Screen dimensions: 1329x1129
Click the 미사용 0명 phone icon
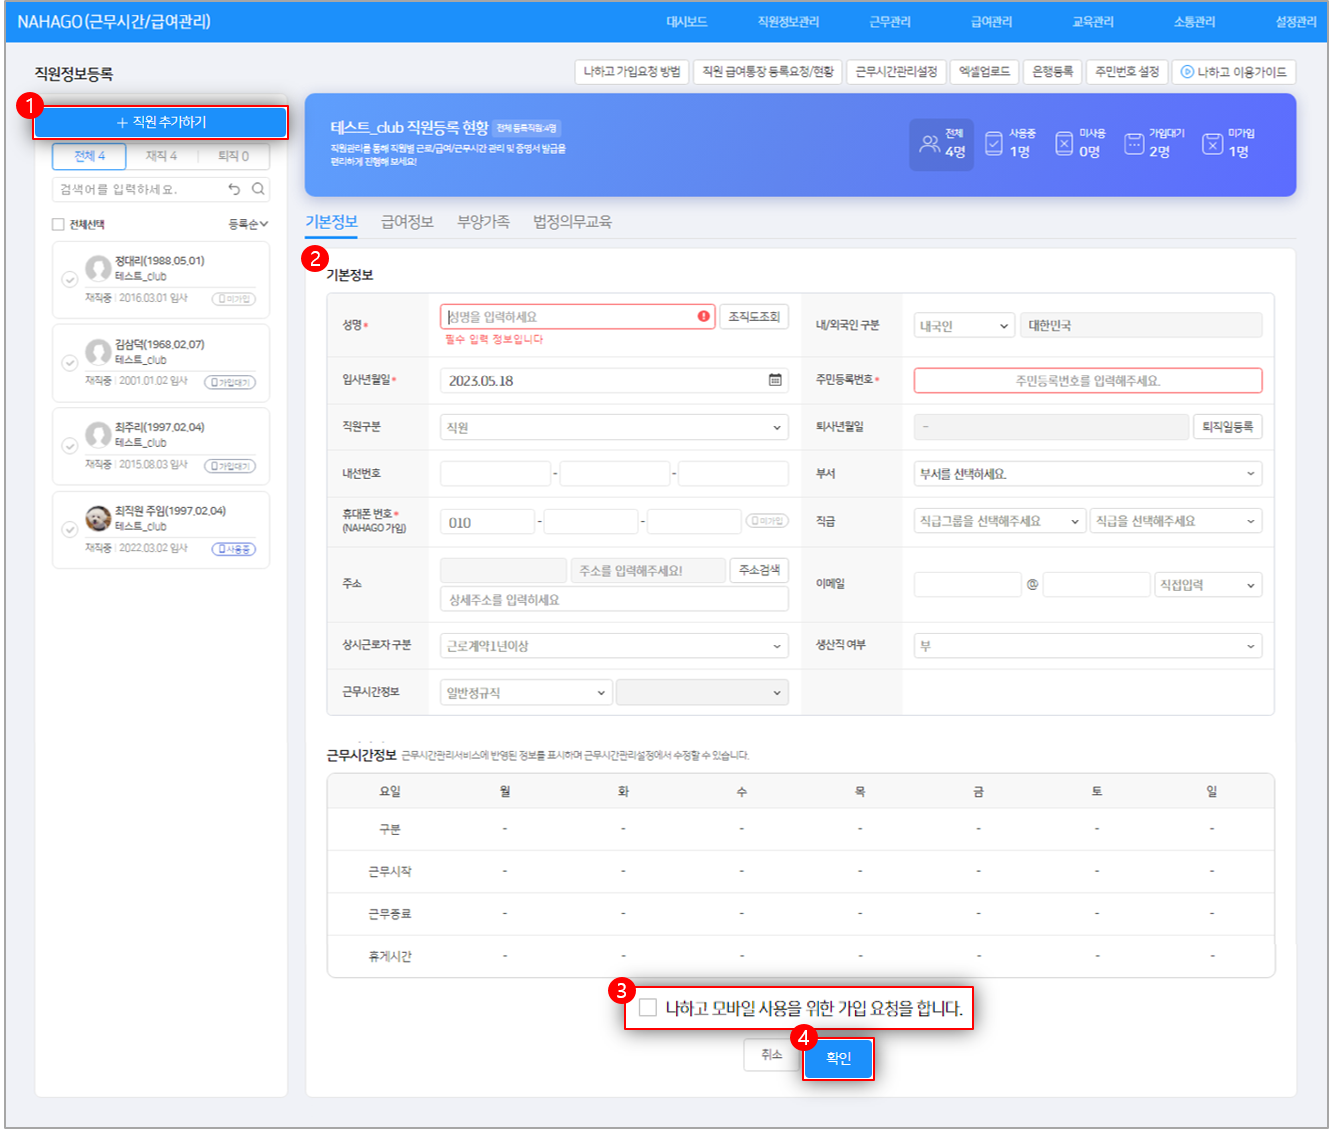click(1064, 144)
